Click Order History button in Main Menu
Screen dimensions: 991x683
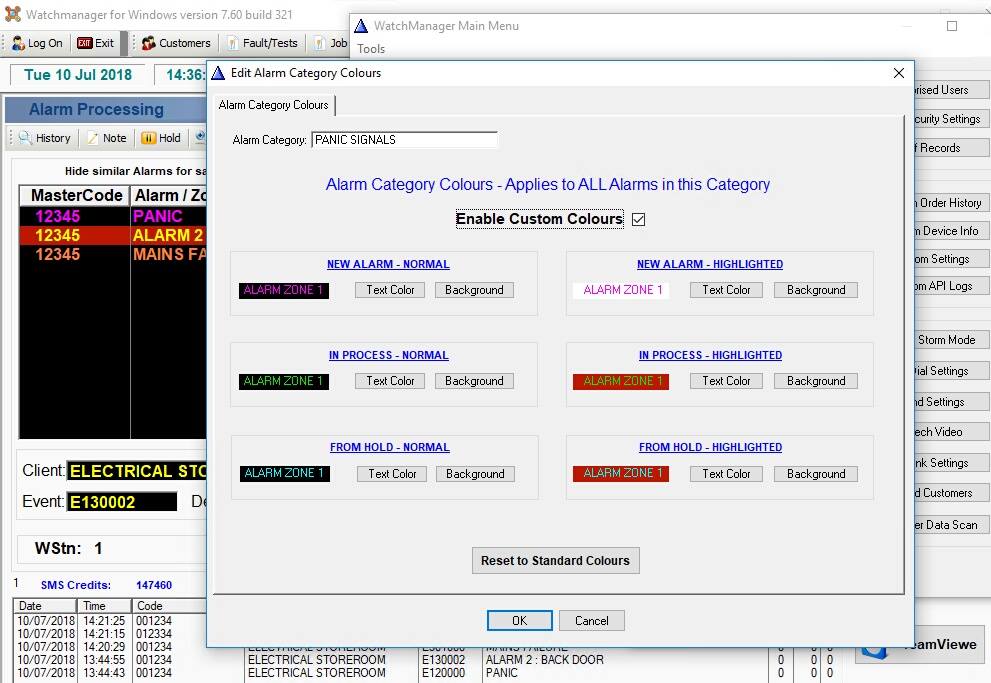point(951,203)
